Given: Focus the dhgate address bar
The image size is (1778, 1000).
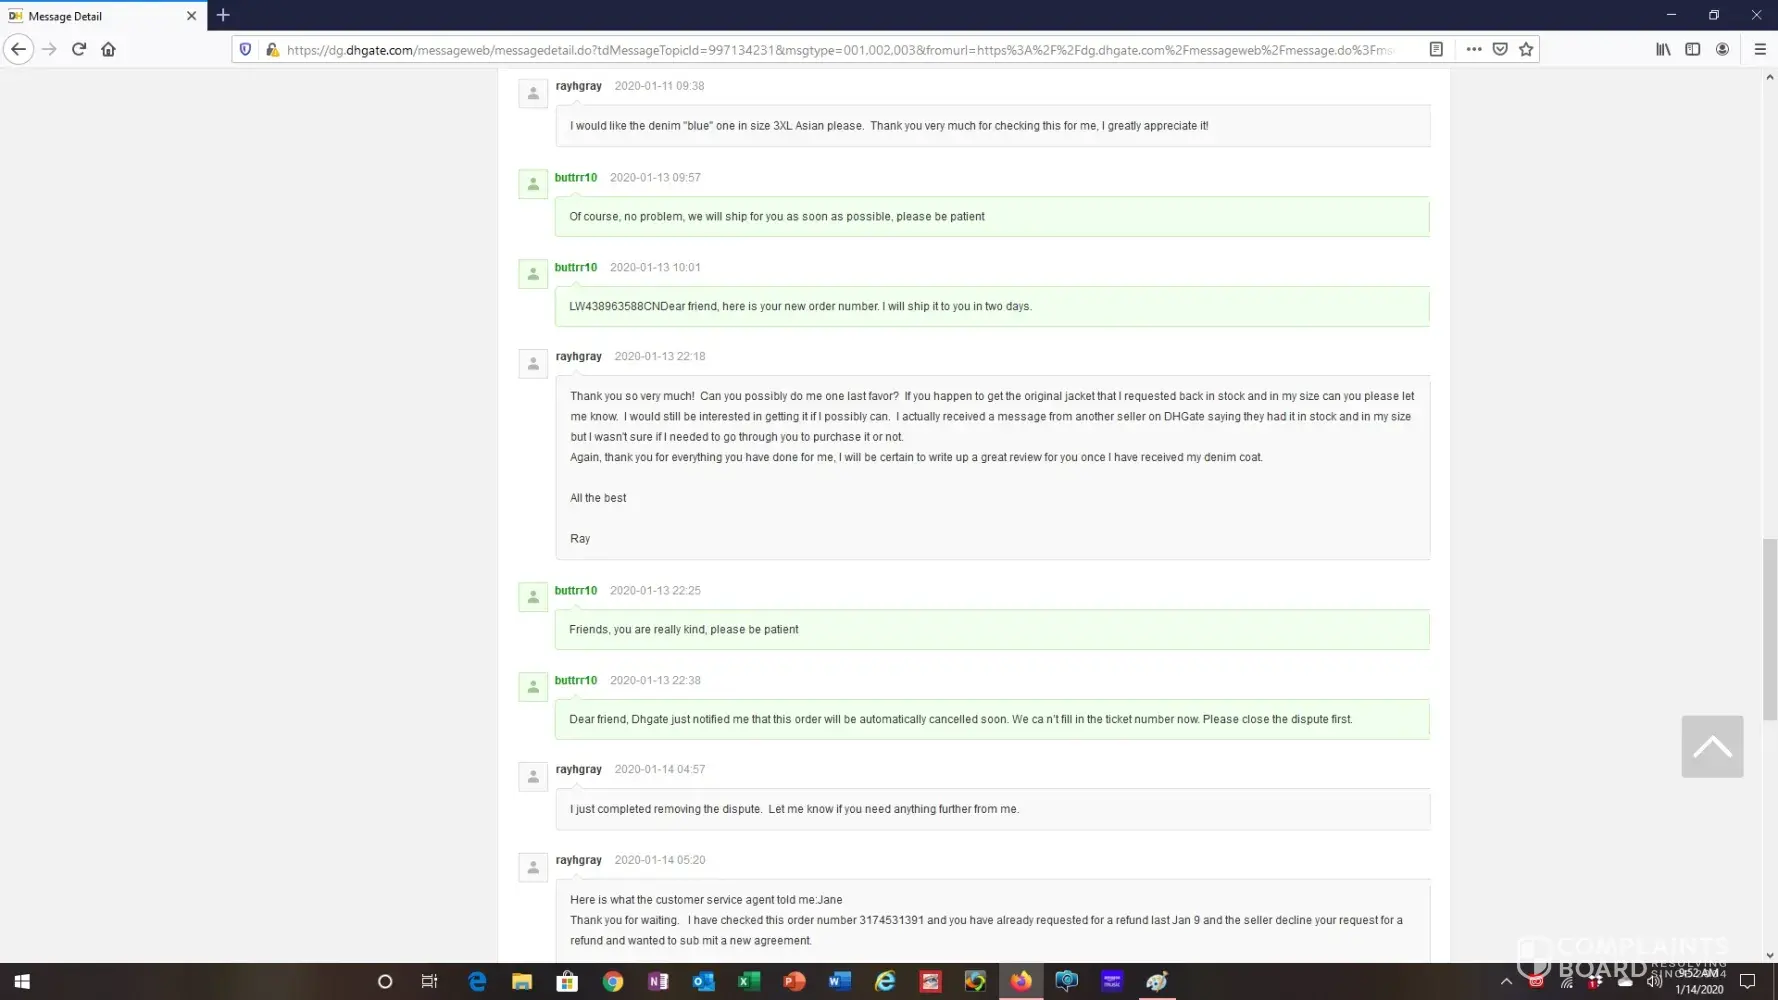Looking at the screenshot, I should (840, 49).
